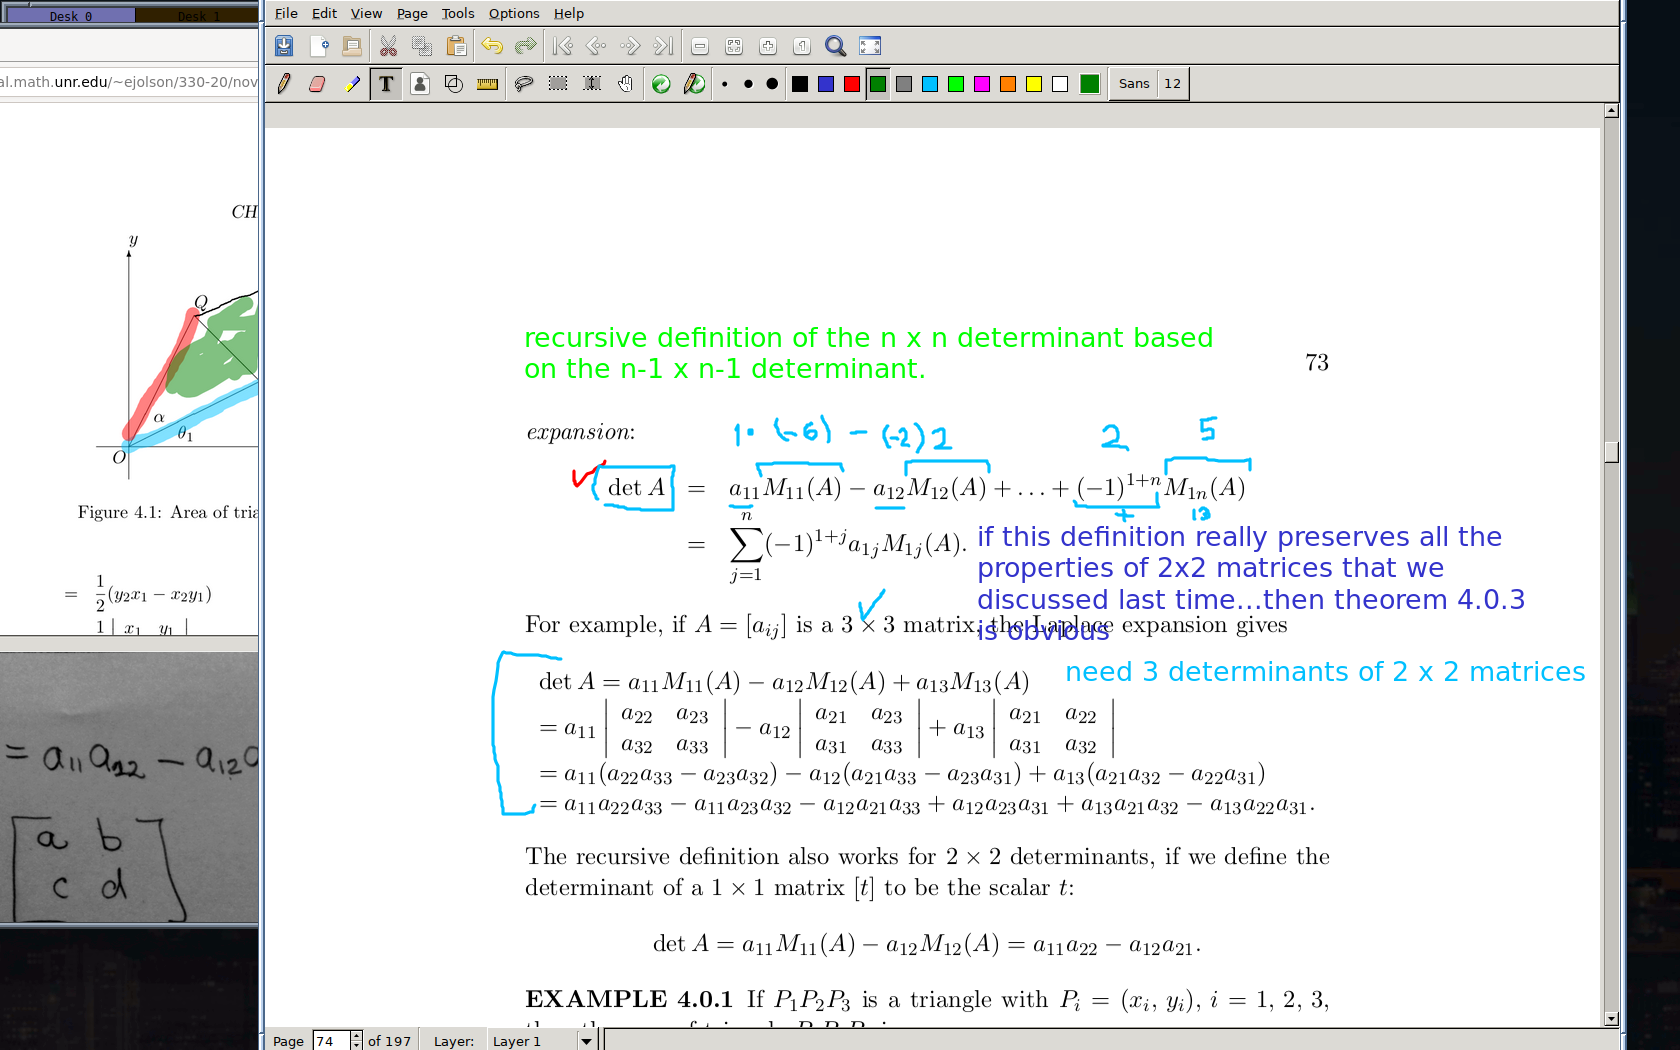Click the page number field
Viewport: 1680px width, 1050px height.
coord(329,1041)
